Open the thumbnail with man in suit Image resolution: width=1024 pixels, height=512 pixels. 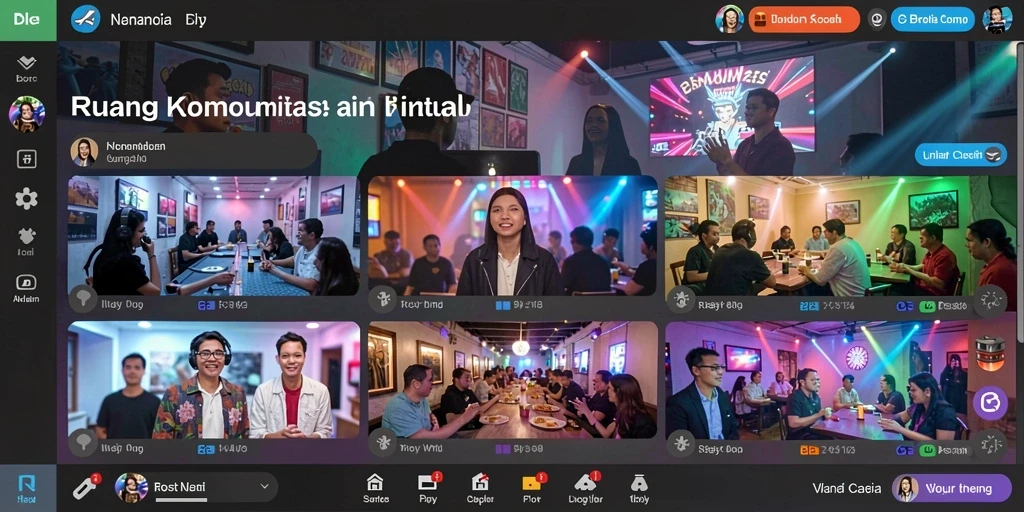click(816, 380)
